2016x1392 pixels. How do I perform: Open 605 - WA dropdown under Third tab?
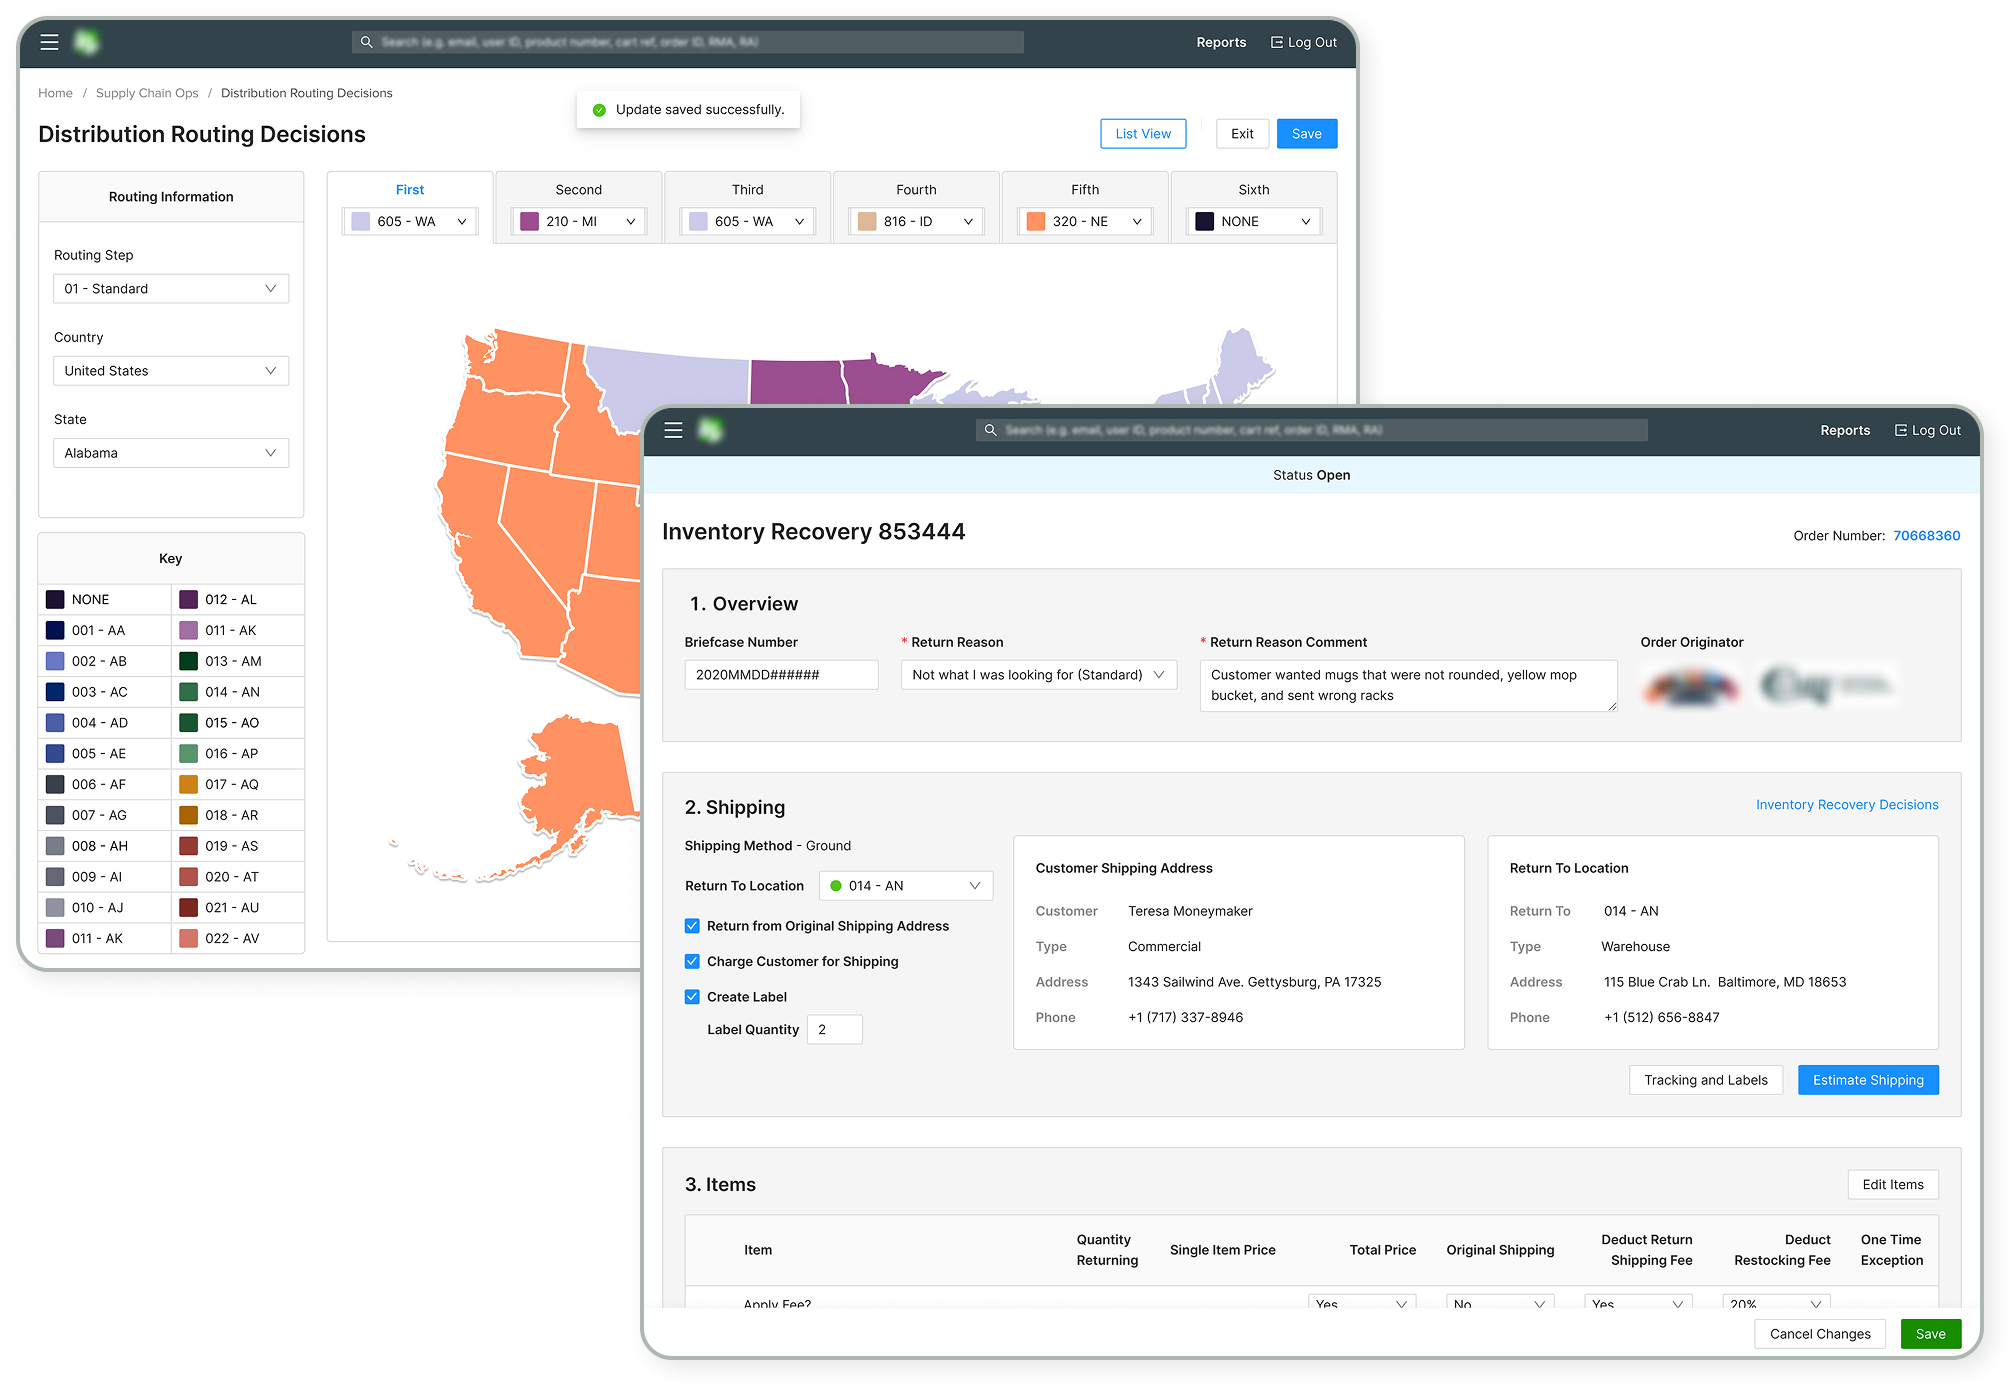tap(747, 221)
